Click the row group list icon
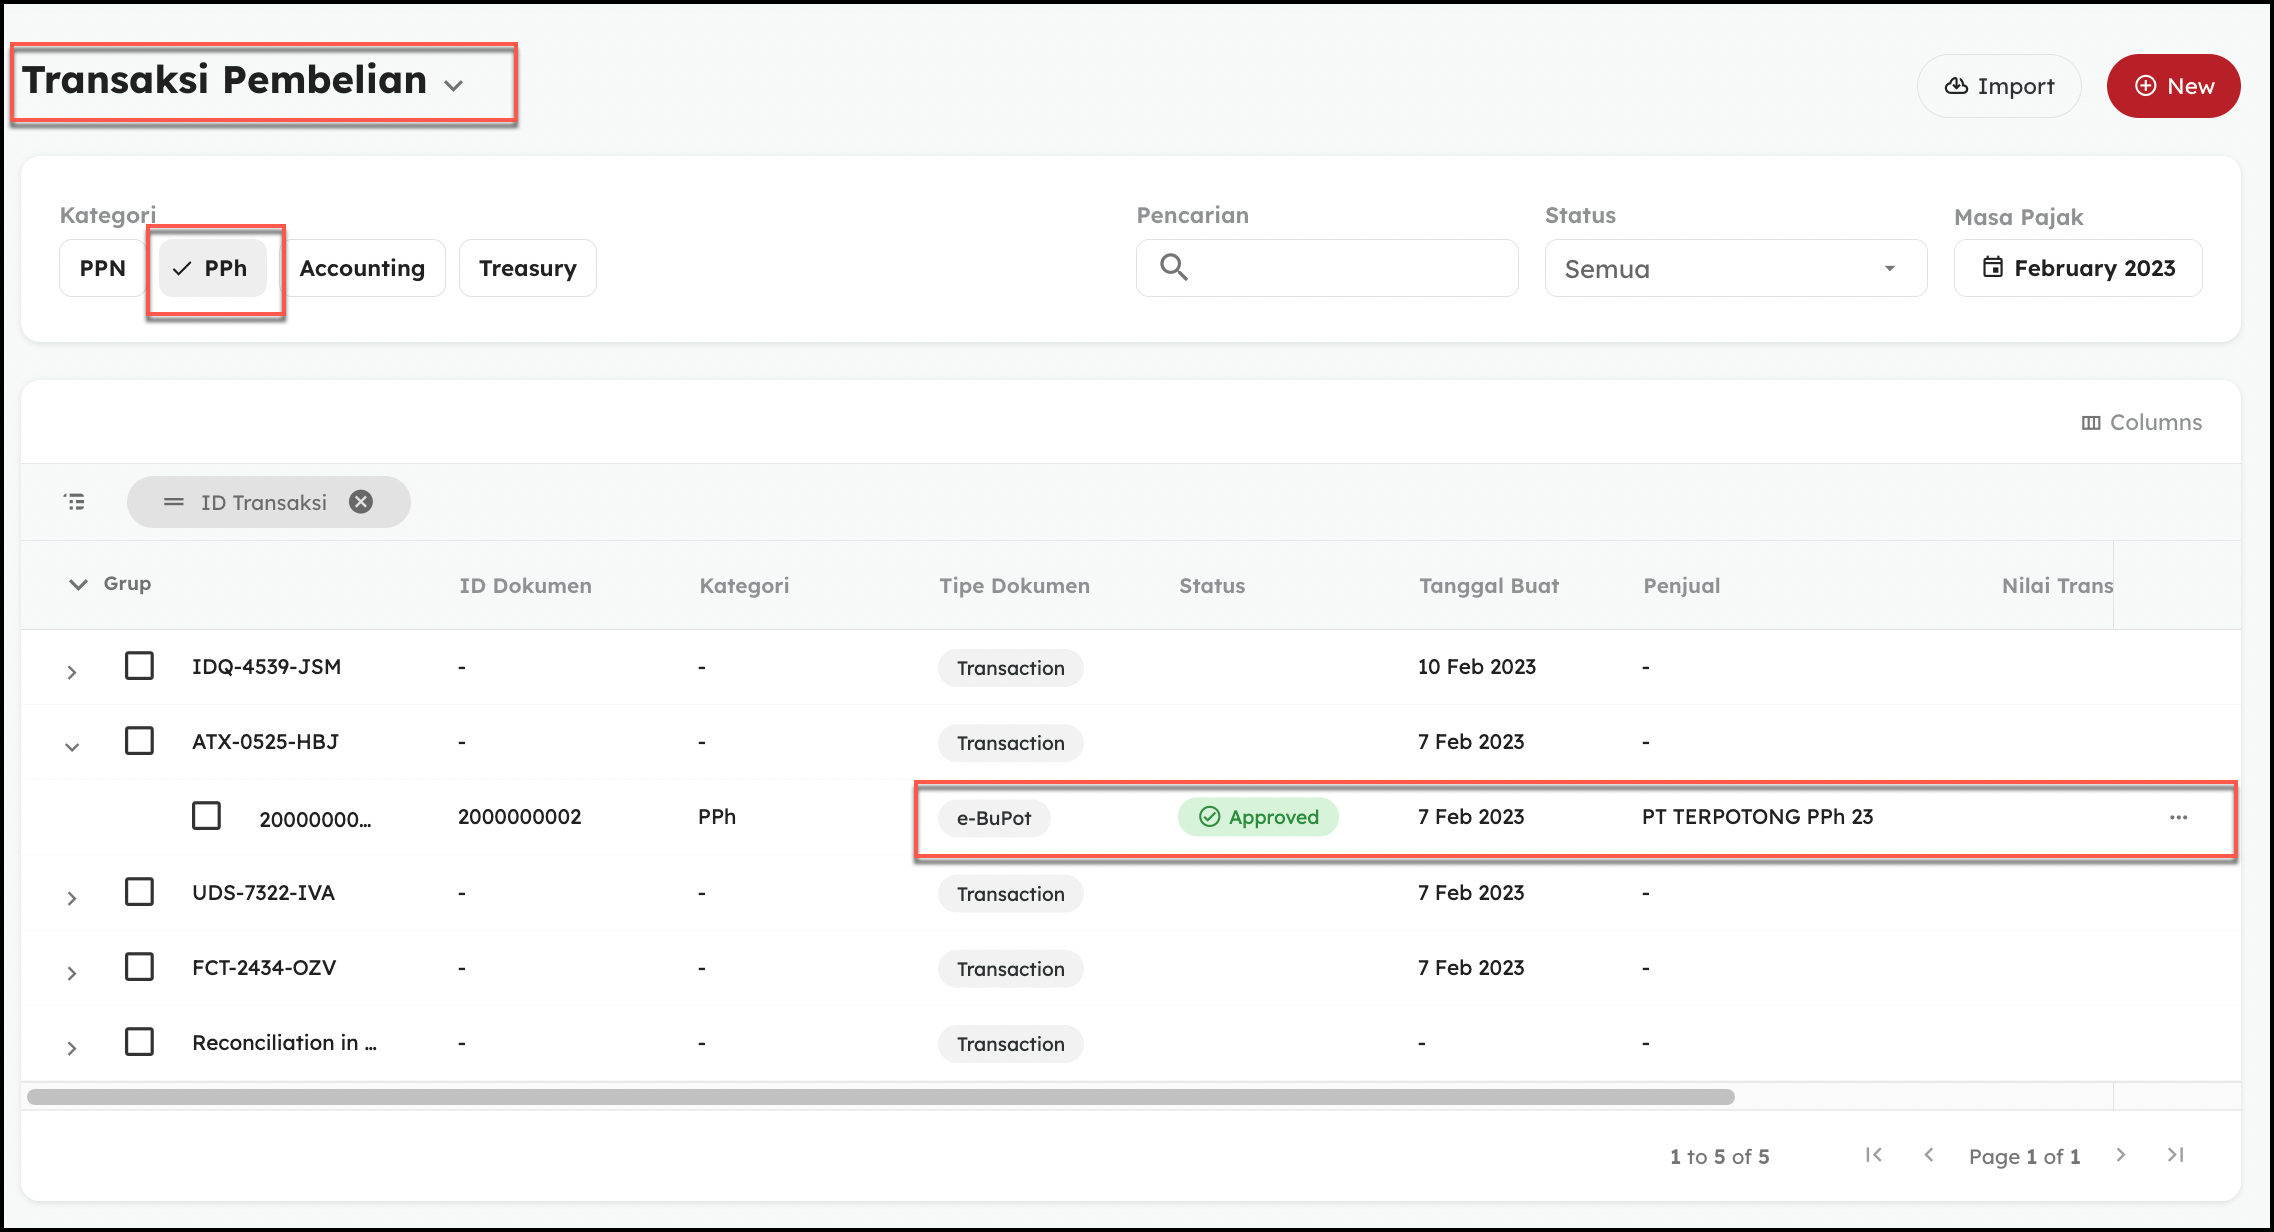The width and height of the screenshot is (2274, 1232). click(x=75, y=502)
